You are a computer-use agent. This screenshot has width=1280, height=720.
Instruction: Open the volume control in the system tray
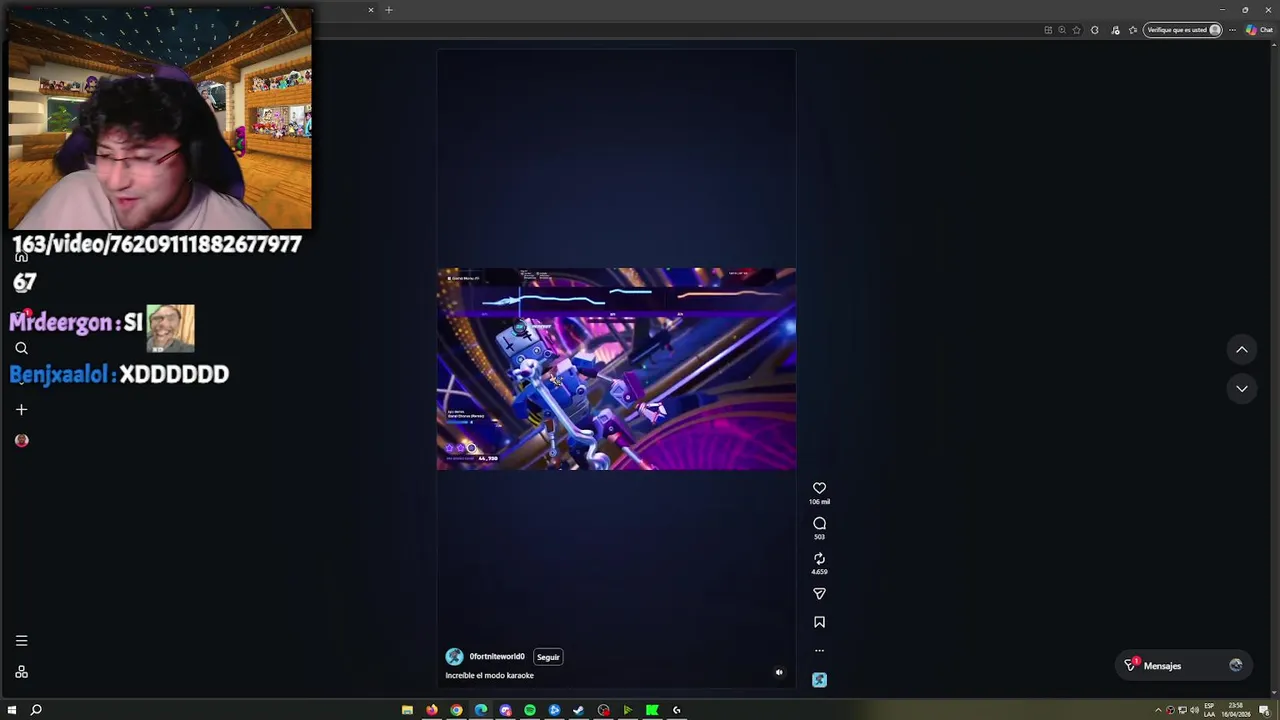[x=1194, y=710]
